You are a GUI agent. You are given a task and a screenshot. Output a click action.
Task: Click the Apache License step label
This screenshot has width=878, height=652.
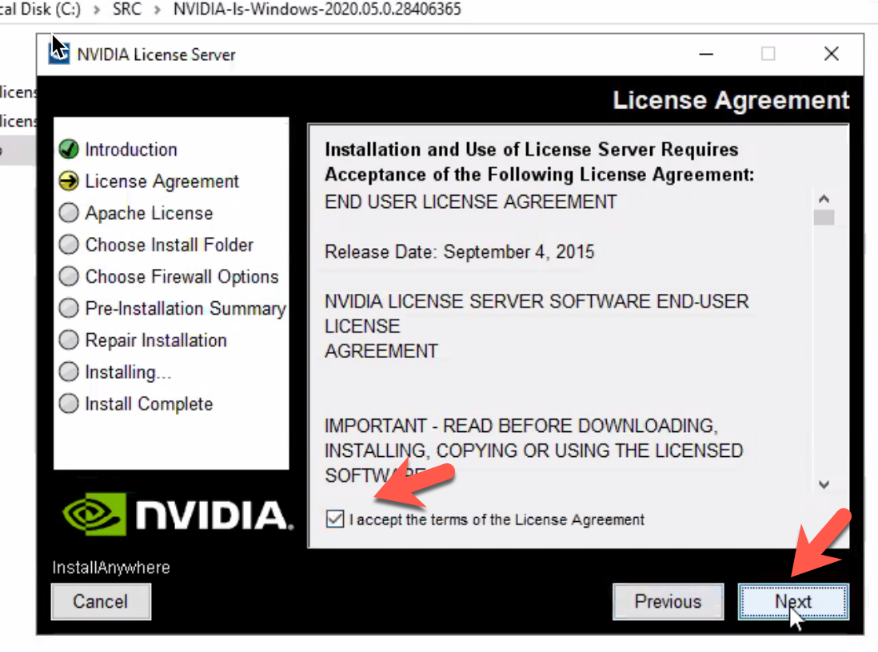pyautogui.click(x=149, y=213)
